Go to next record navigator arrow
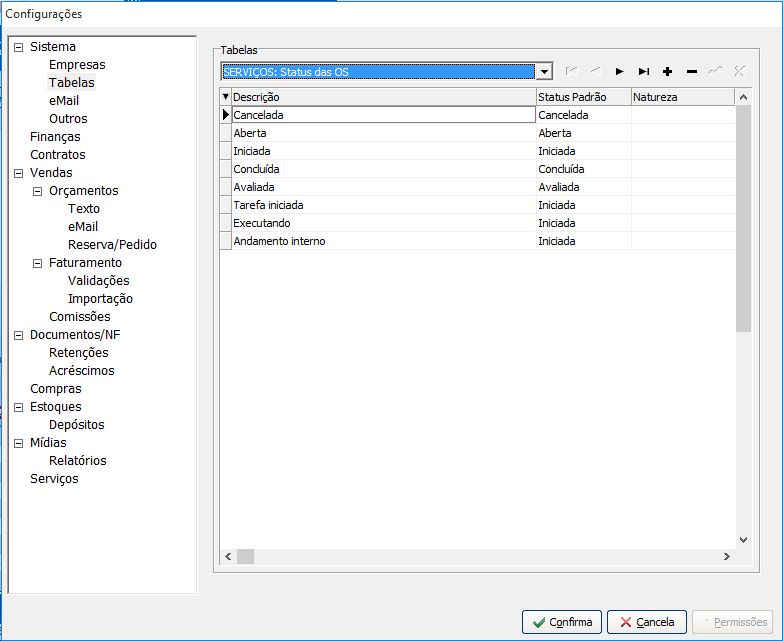Viewport: 783px width, 641px height. (619, 71)
